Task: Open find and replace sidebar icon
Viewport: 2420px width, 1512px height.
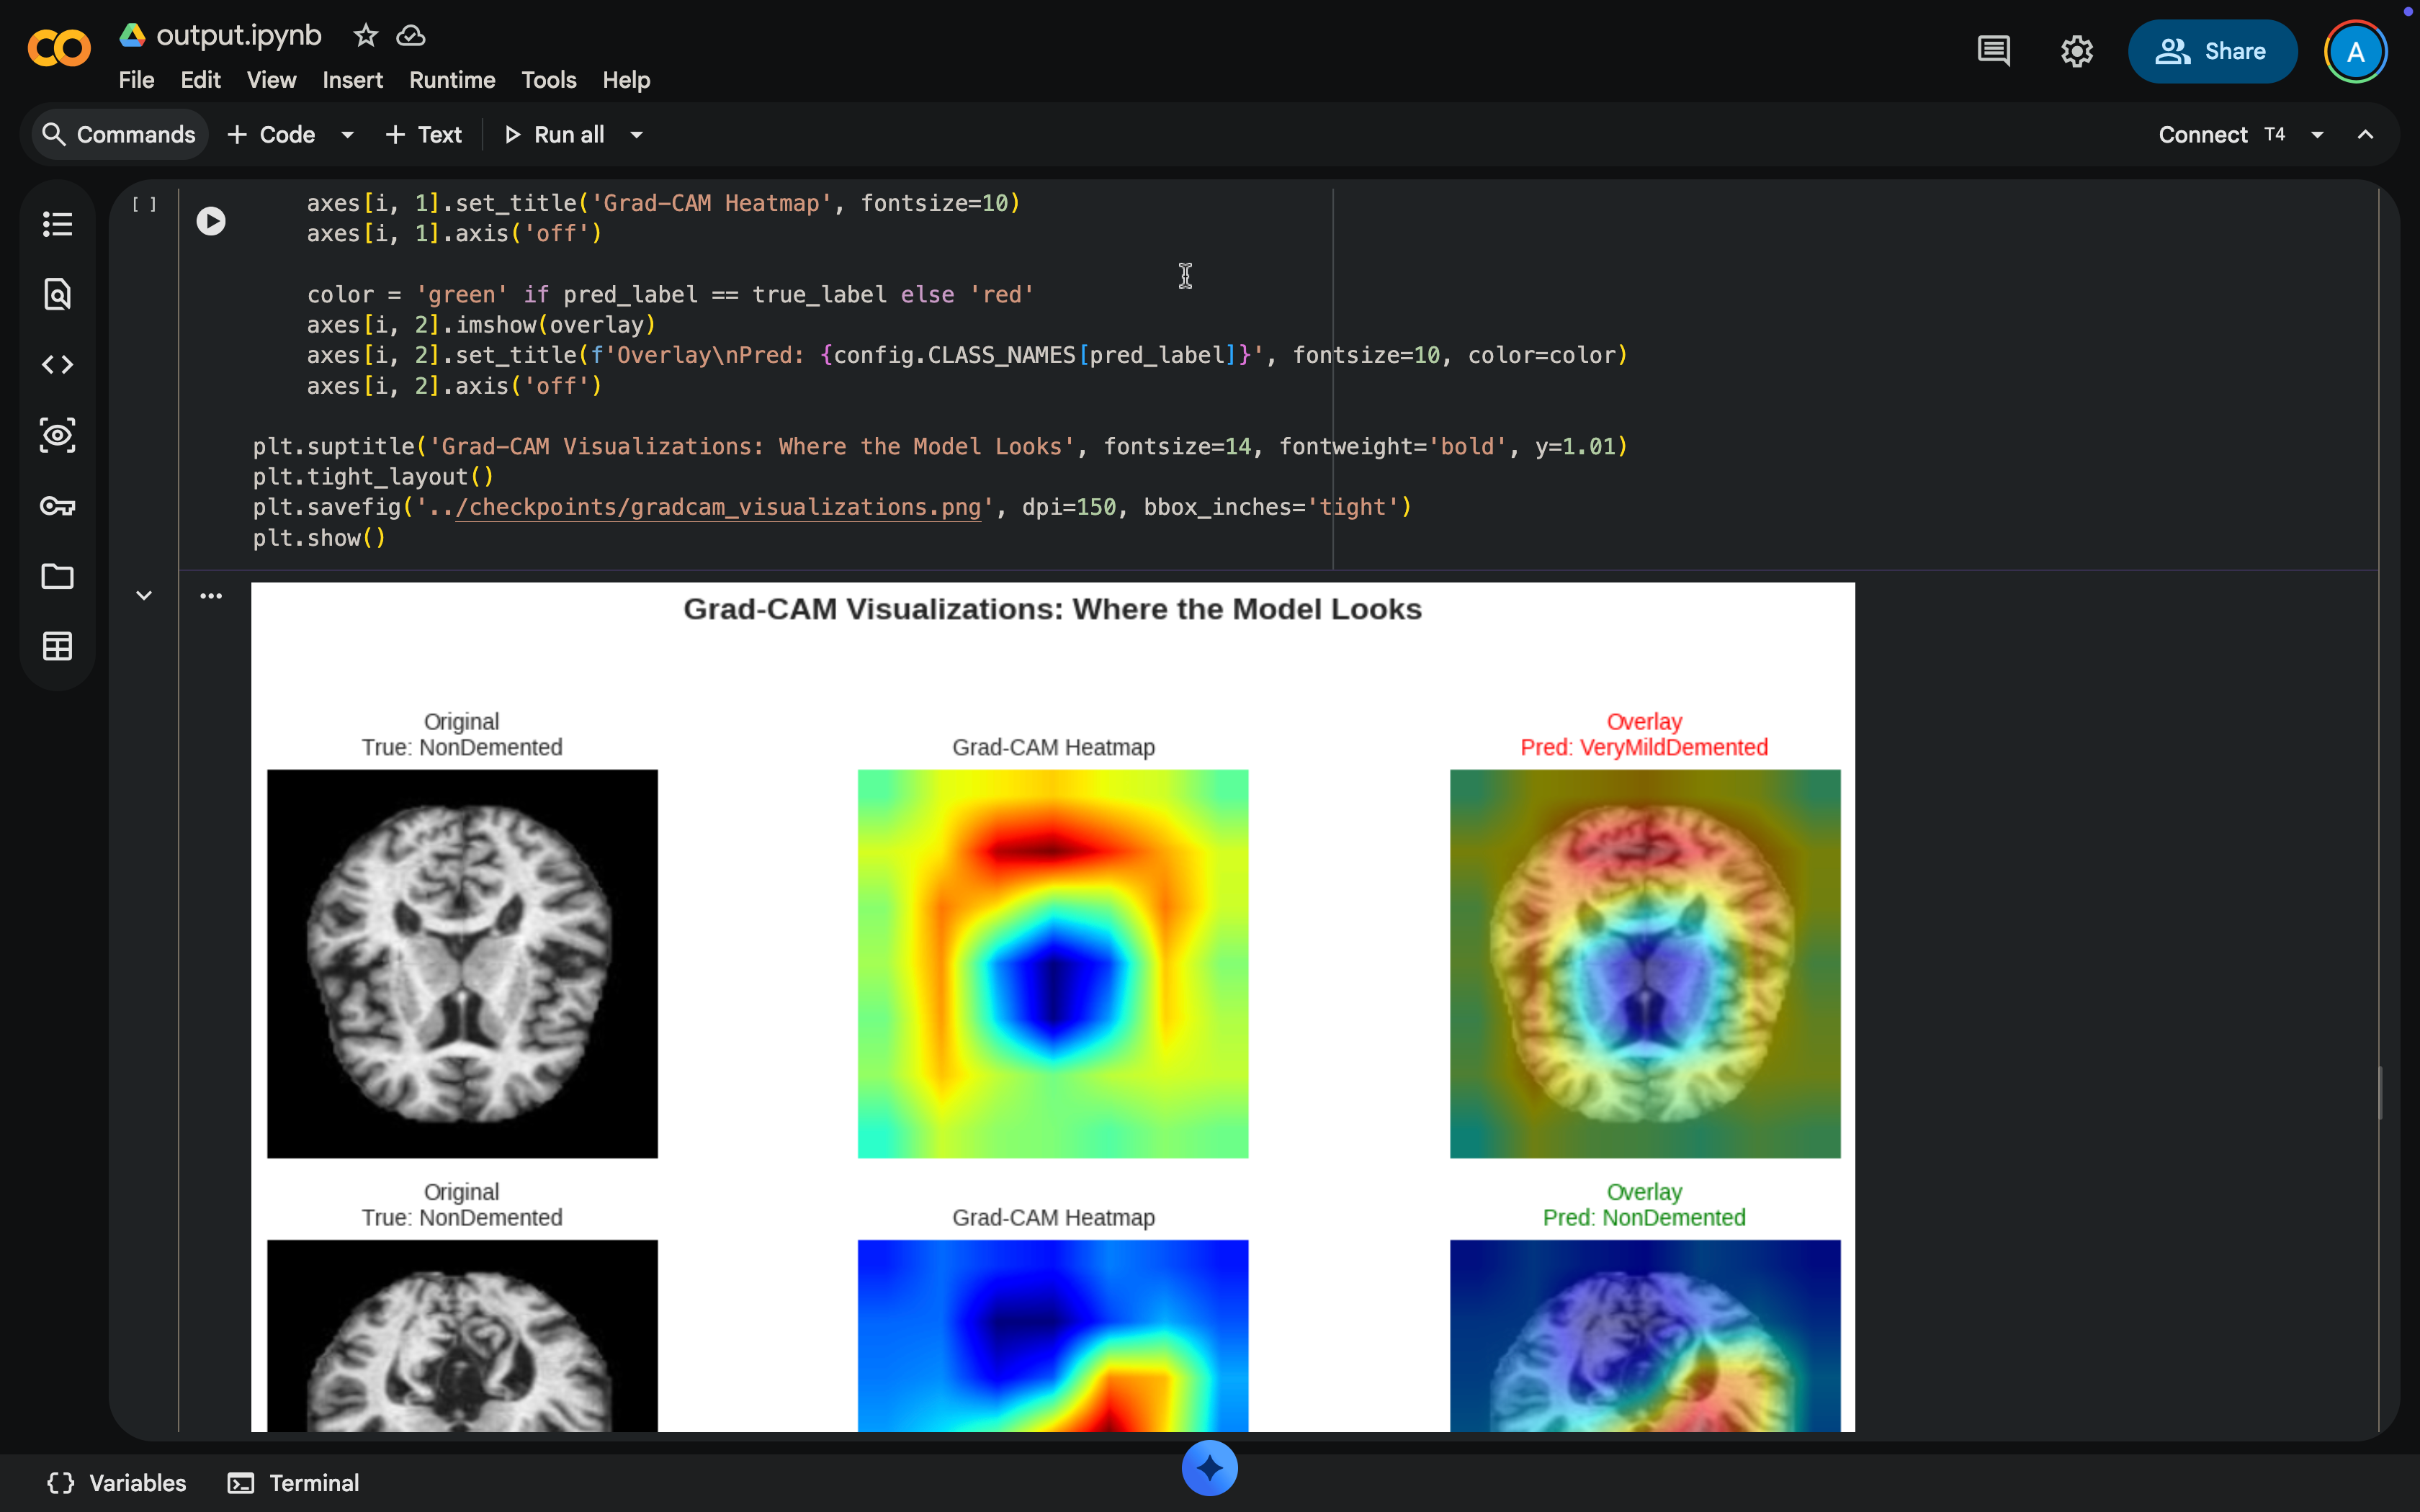Action: (x=57, y=294)
